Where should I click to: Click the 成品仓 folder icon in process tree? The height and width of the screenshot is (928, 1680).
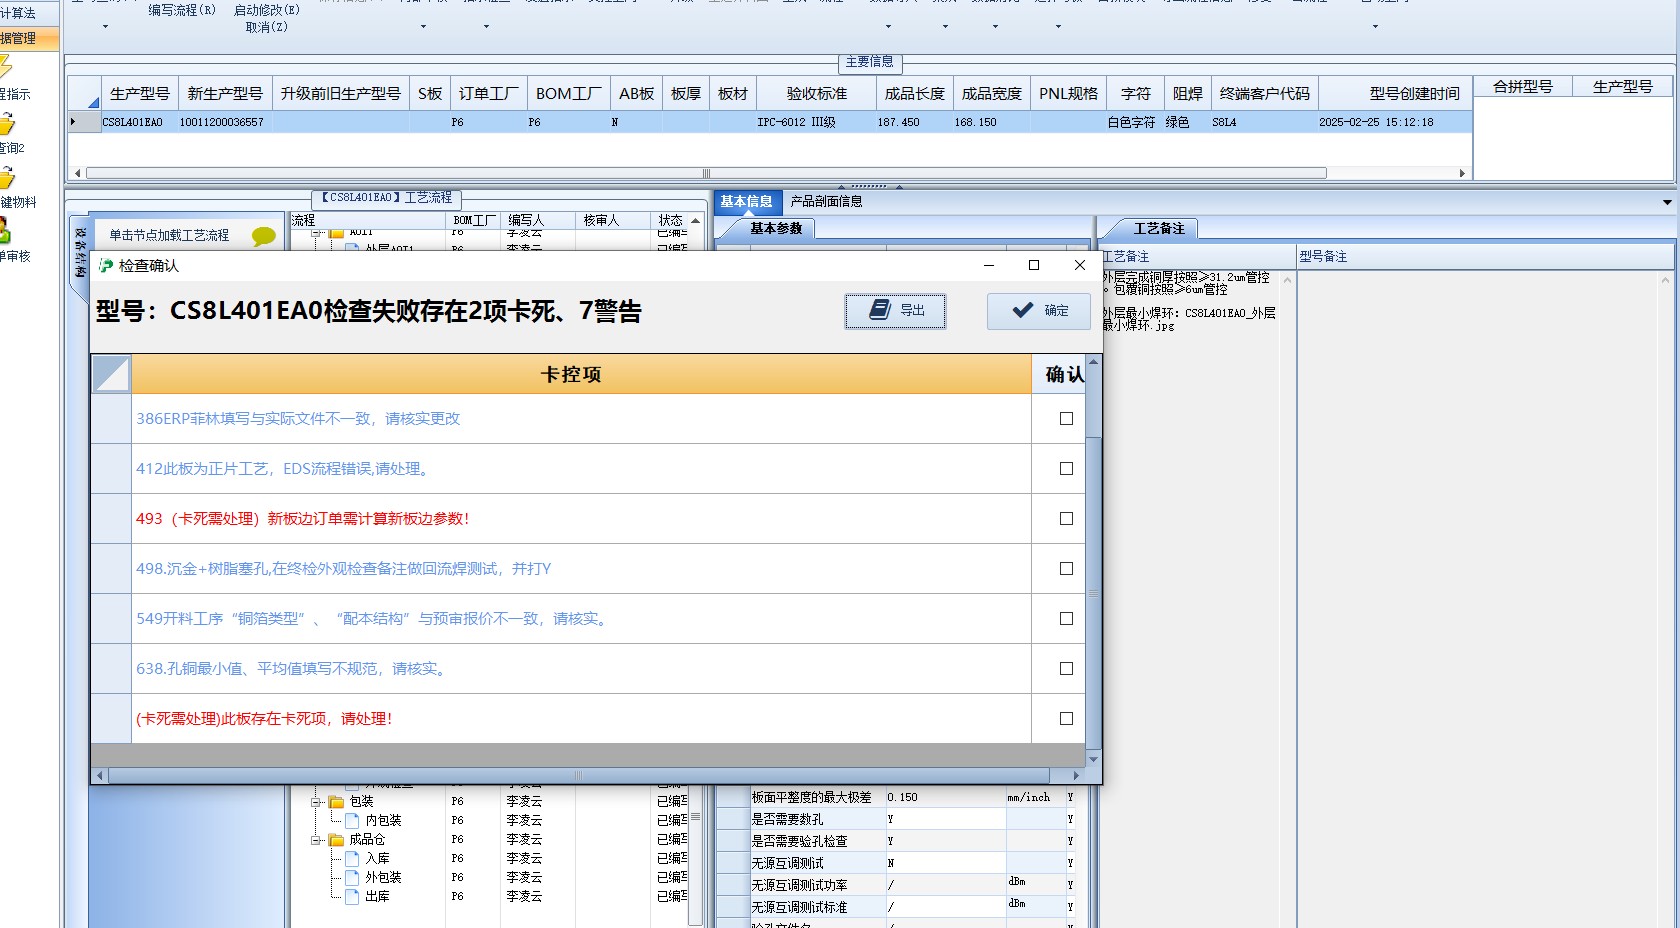pos(337,840)
